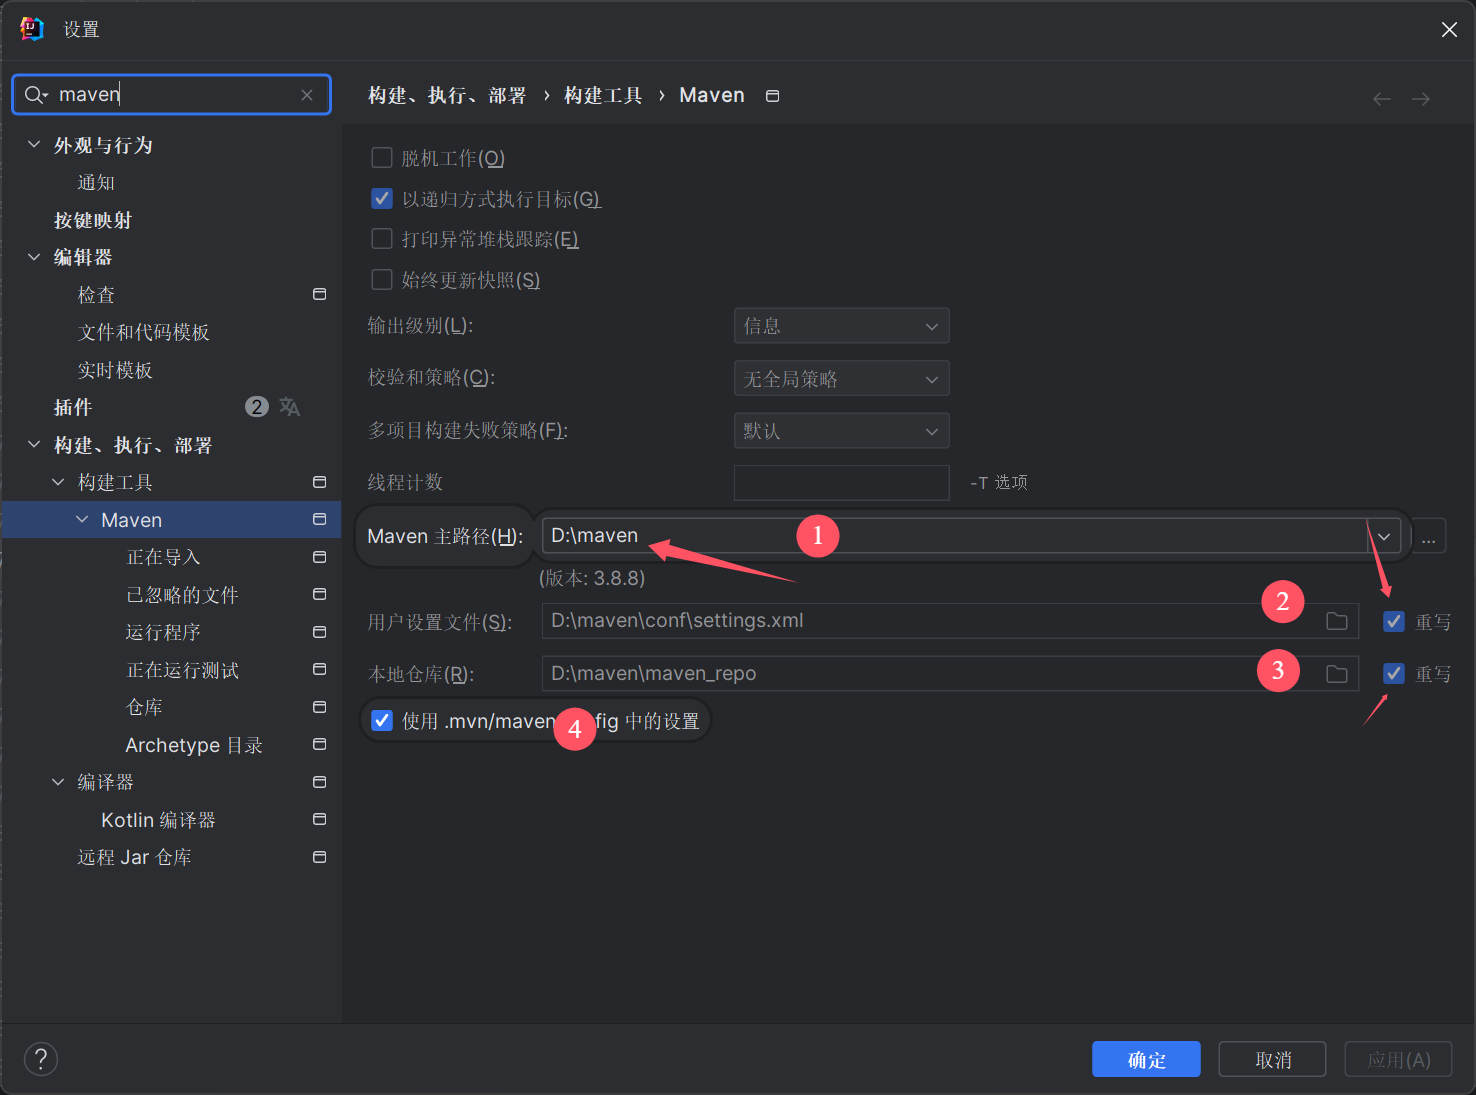Click the update count badge on 插件
Image resolution: width=1476 pixels, height=1095 pixels.
coord(257,407)
